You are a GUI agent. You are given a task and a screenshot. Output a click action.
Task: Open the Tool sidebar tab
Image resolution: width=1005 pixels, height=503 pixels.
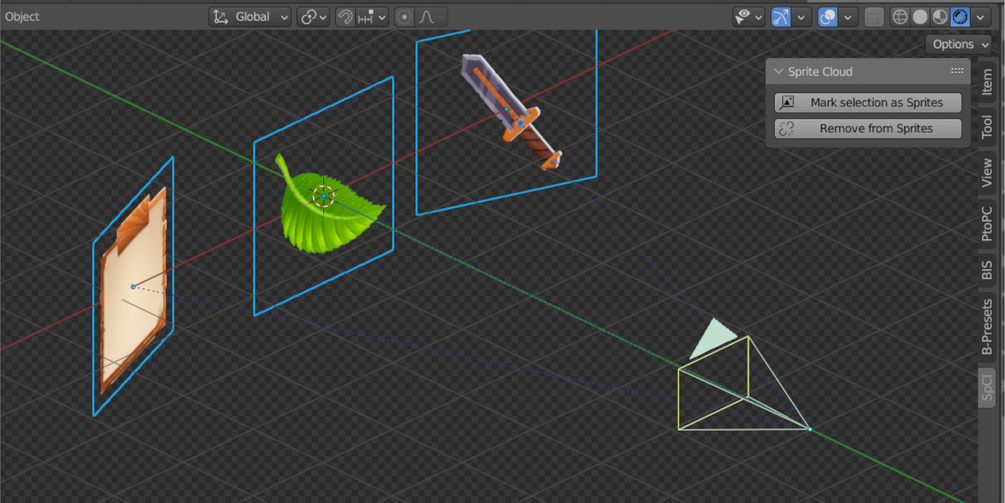click(987, 128)
